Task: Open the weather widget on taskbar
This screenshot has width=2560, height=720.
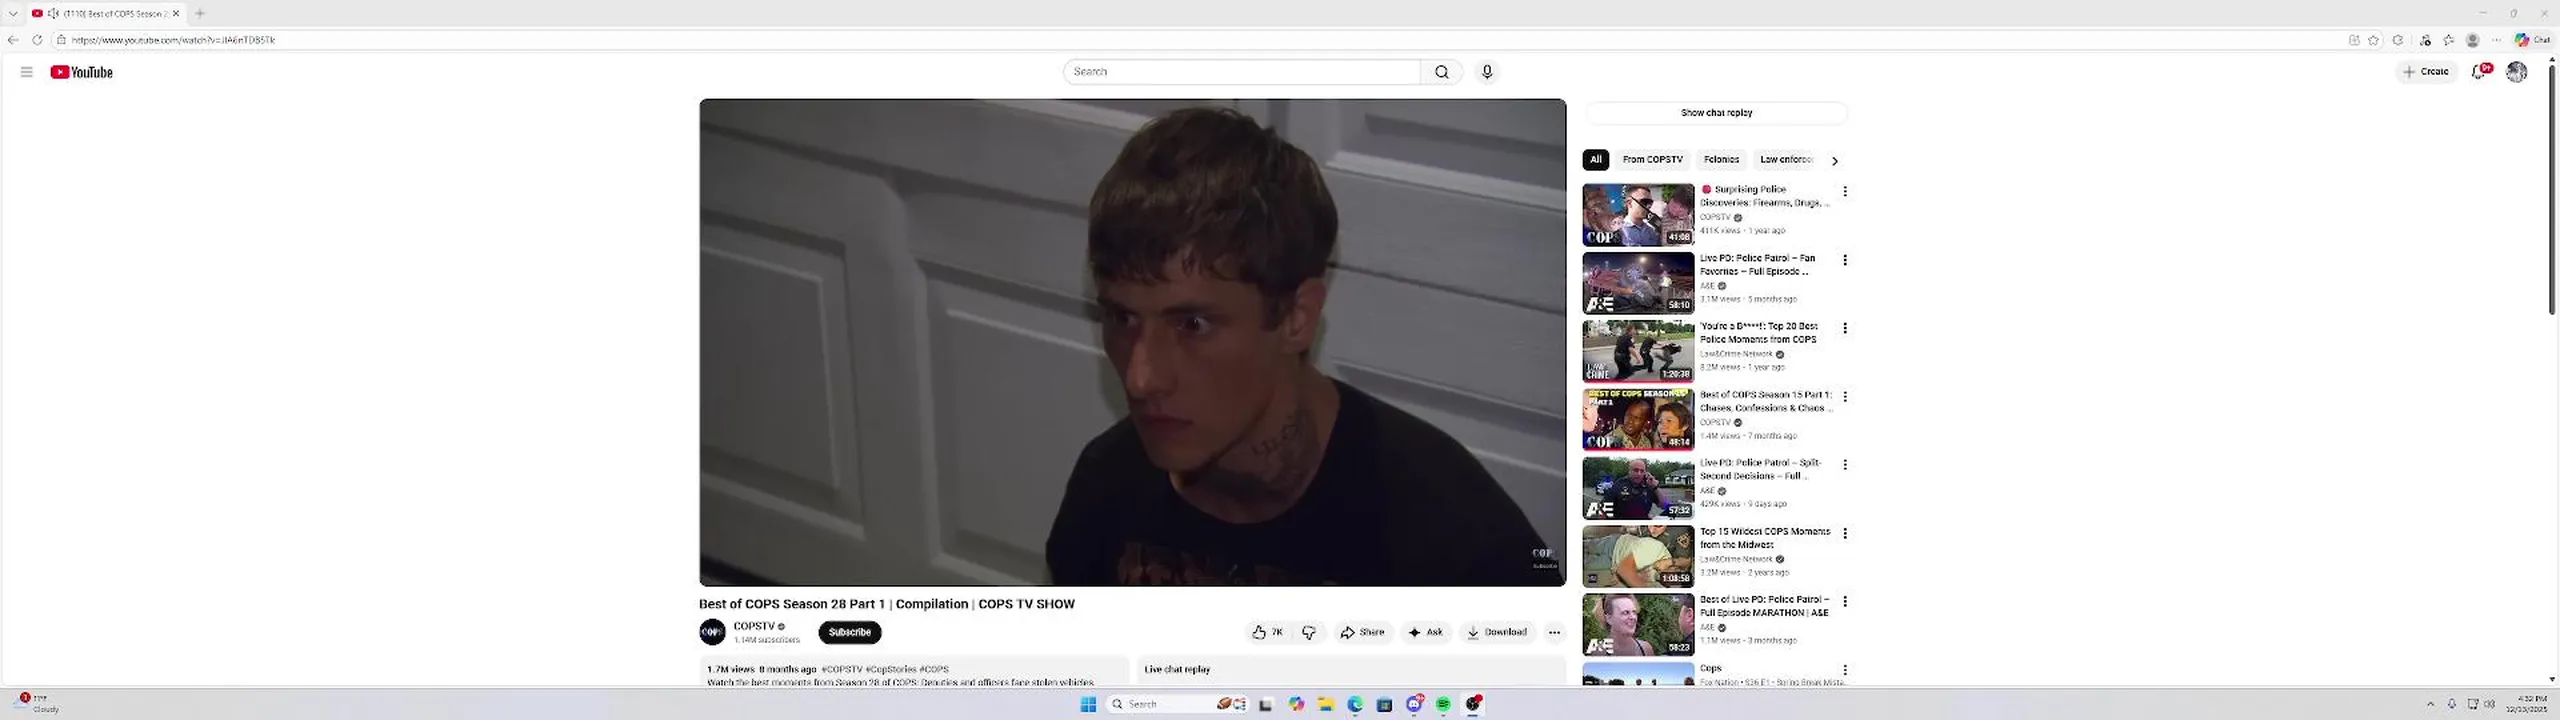Action: 36,704
